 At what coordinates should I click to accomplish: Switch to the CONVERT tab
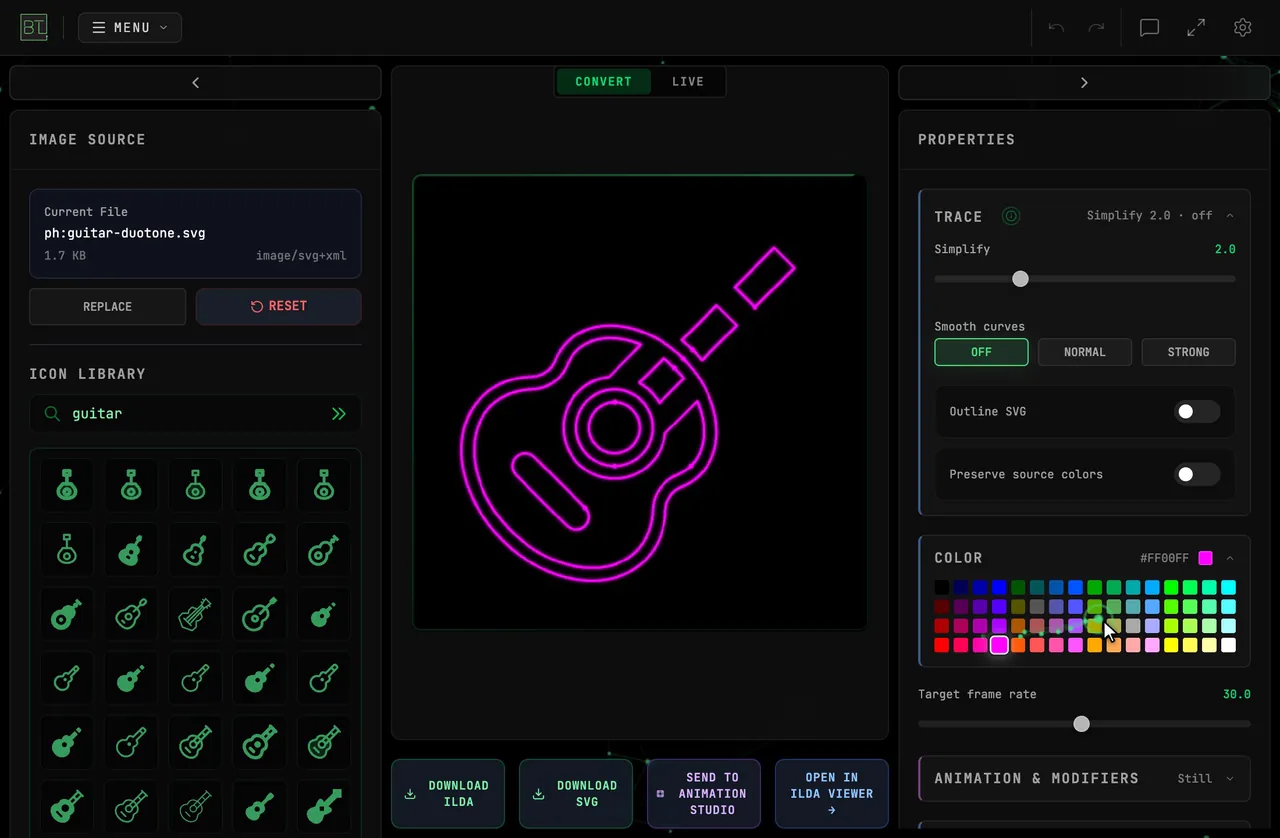point(603,82)
